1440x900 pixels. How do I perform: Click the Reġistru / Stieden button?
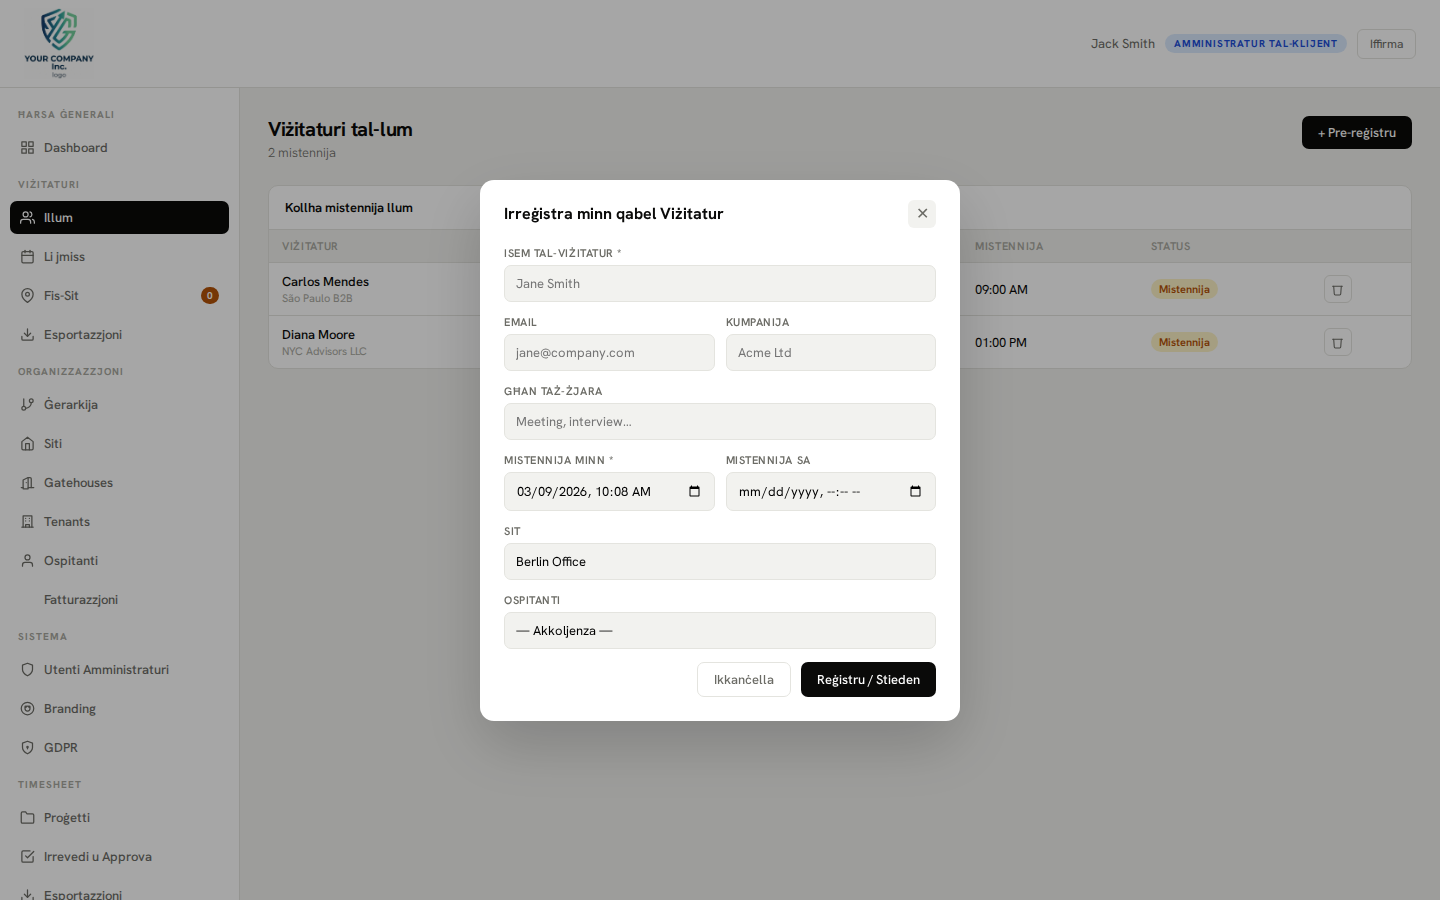point(868,679)
